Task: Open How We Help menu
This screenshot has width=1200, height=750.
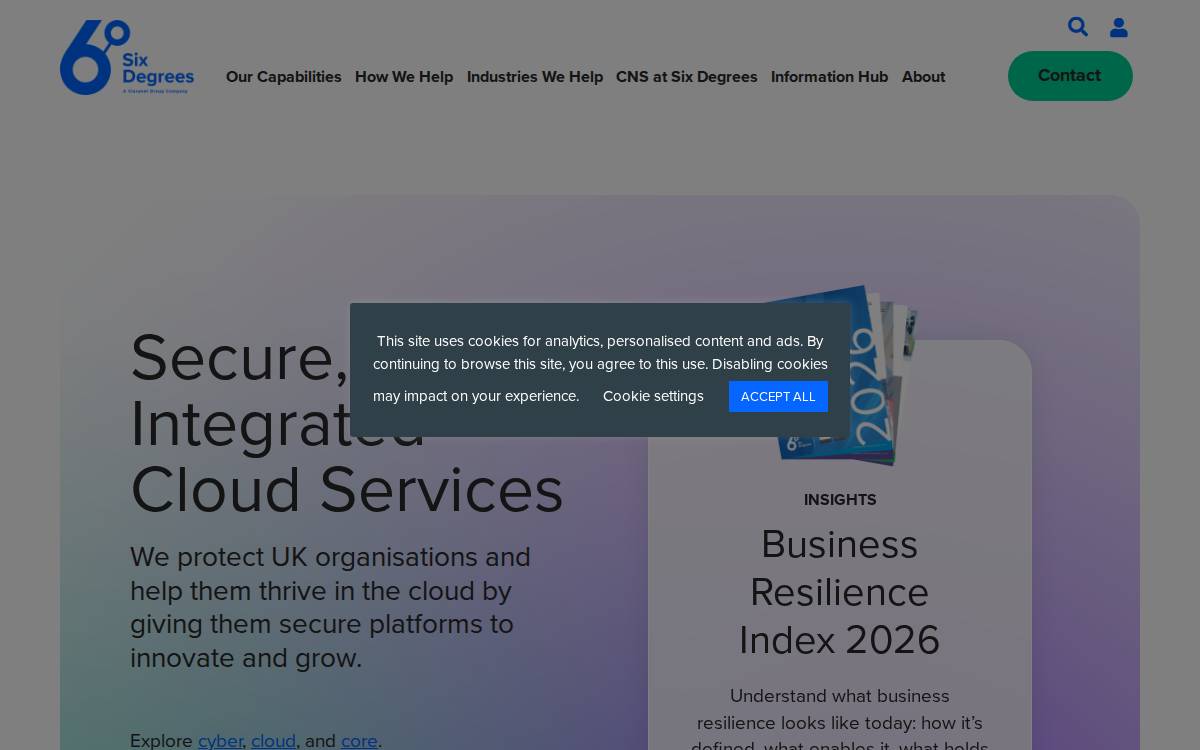Action: [404, 77]
